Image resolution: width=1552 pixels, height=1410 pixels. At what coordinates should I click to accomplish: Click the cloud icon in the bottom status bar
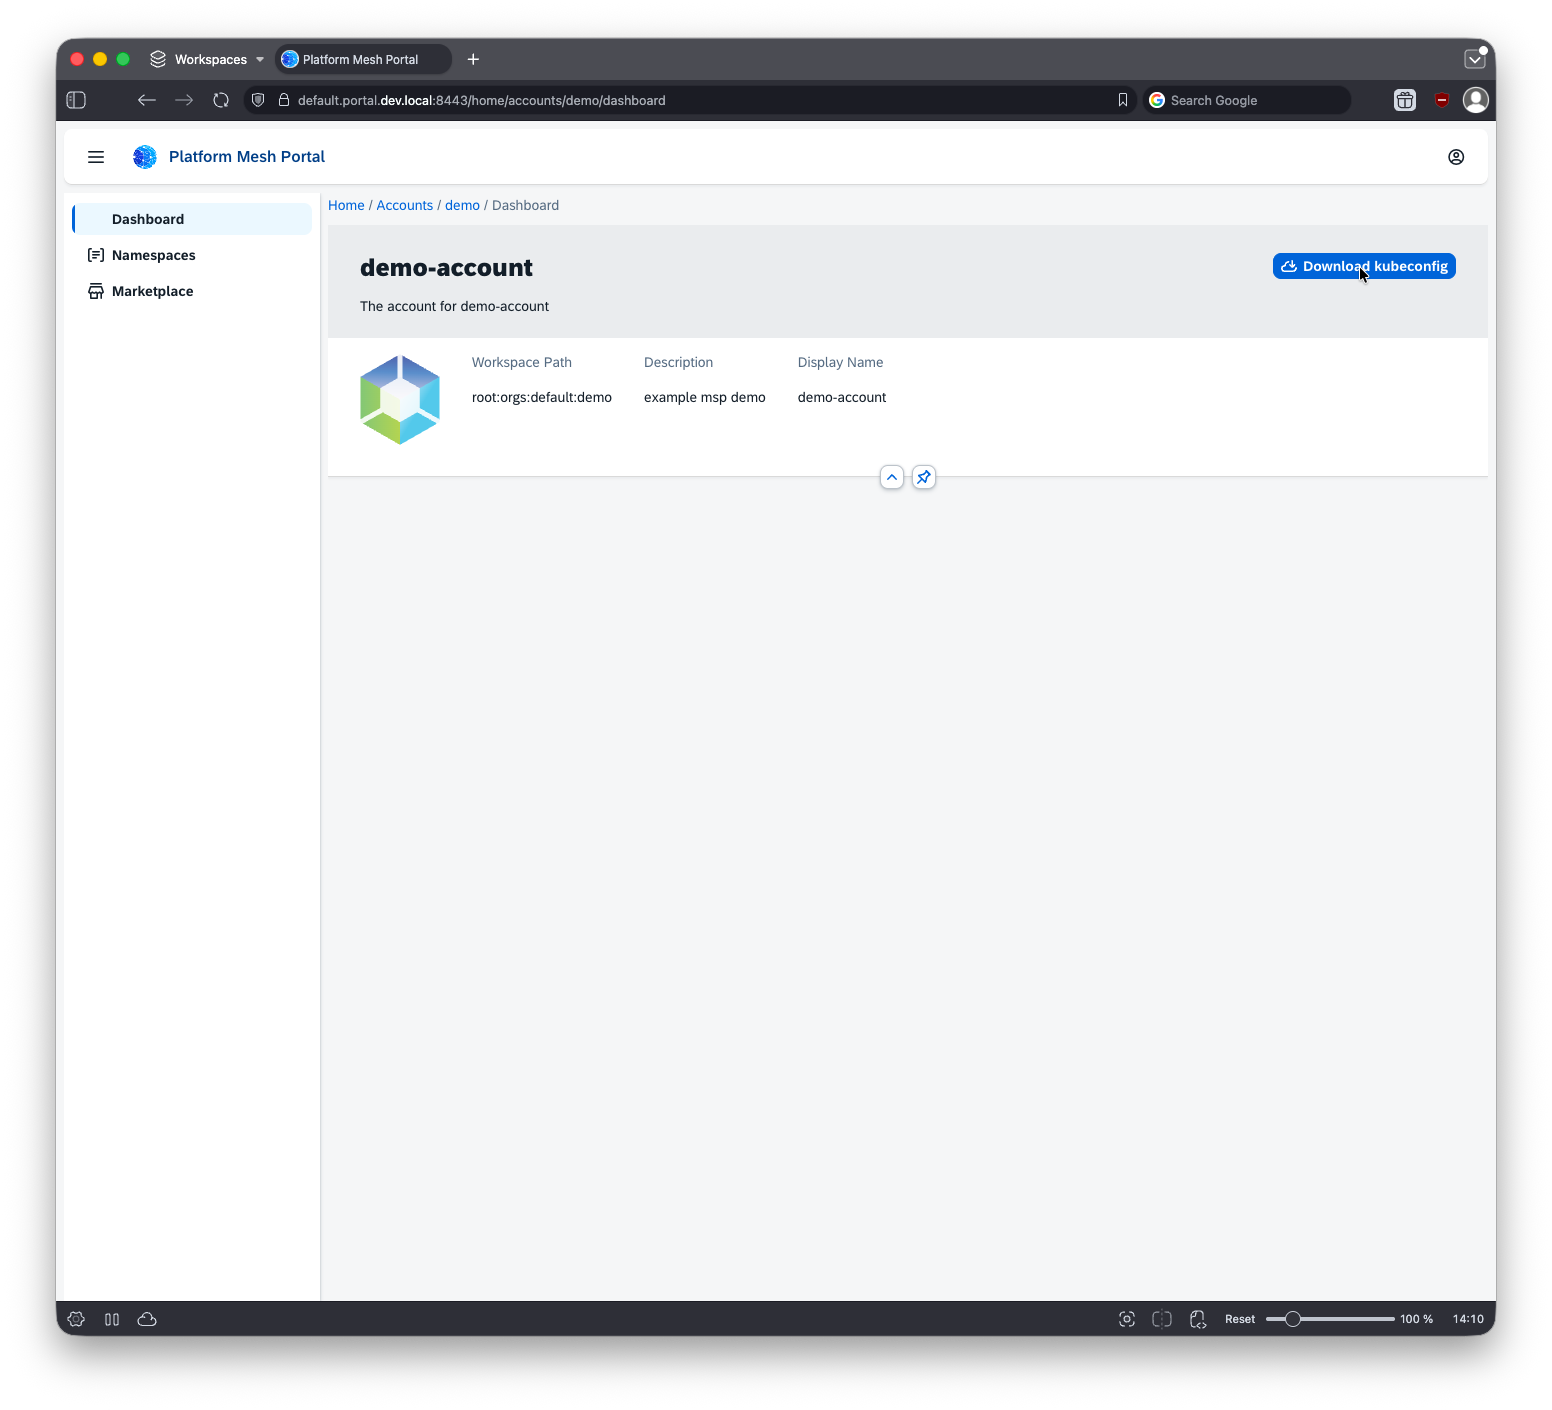(147, 1319)
